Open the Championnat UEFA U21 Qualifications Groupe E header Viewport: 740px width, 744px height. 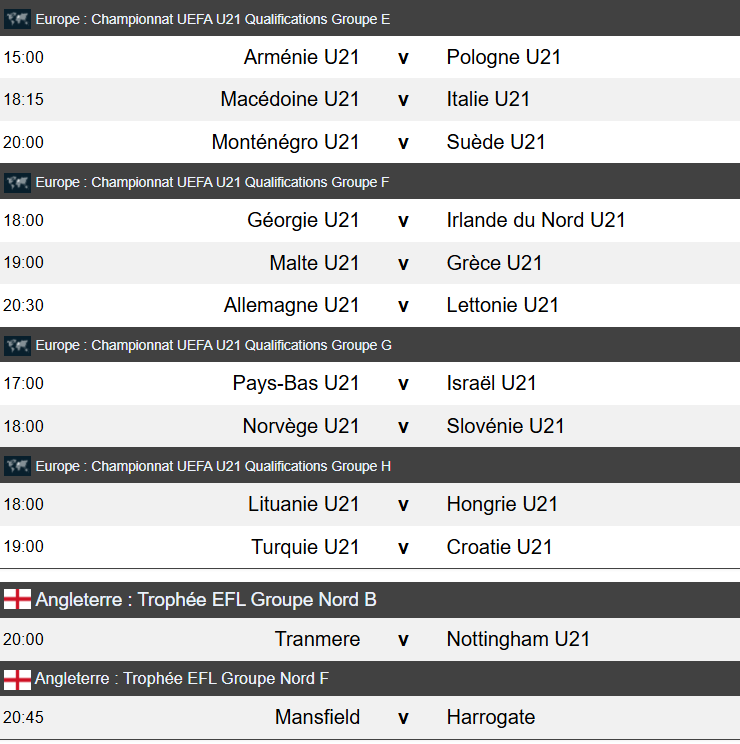370,18
